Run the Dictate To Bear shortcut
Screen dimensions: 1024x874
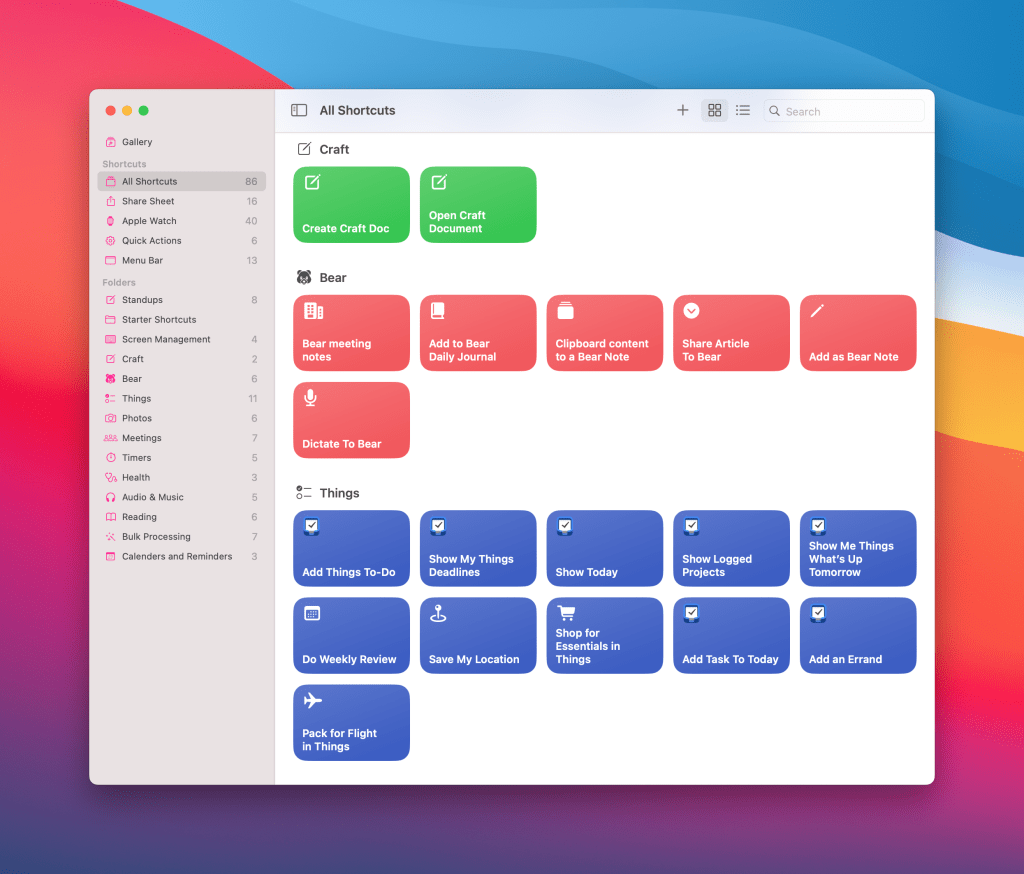pyautogui.click(x=352, y=421)
